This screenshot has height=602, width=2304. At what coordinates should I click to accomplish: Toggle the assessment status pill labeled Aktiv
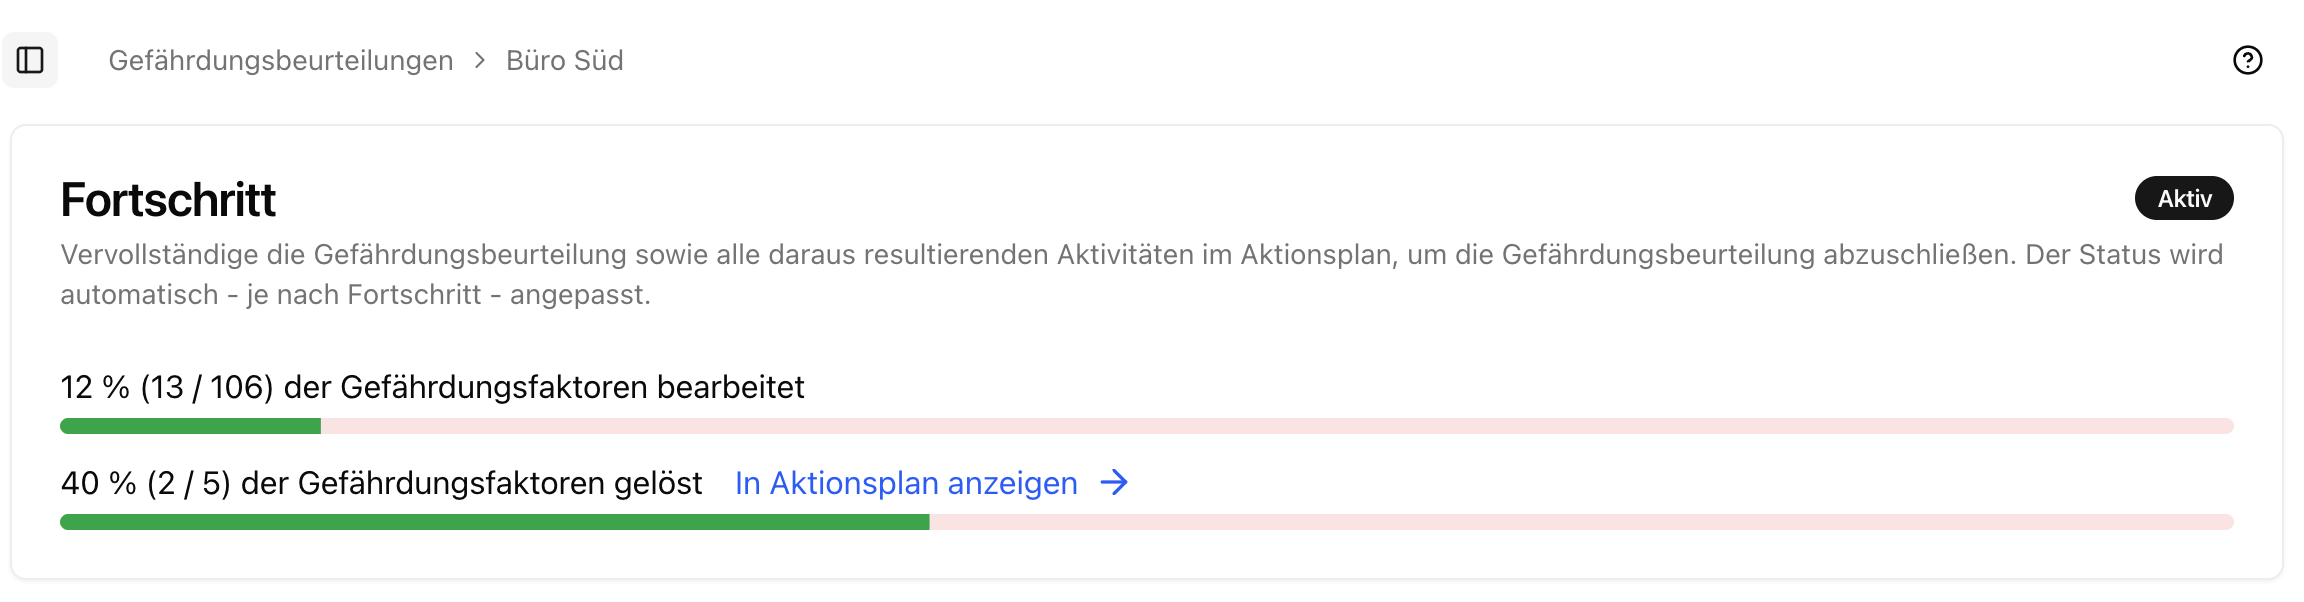pos(2184,198)
